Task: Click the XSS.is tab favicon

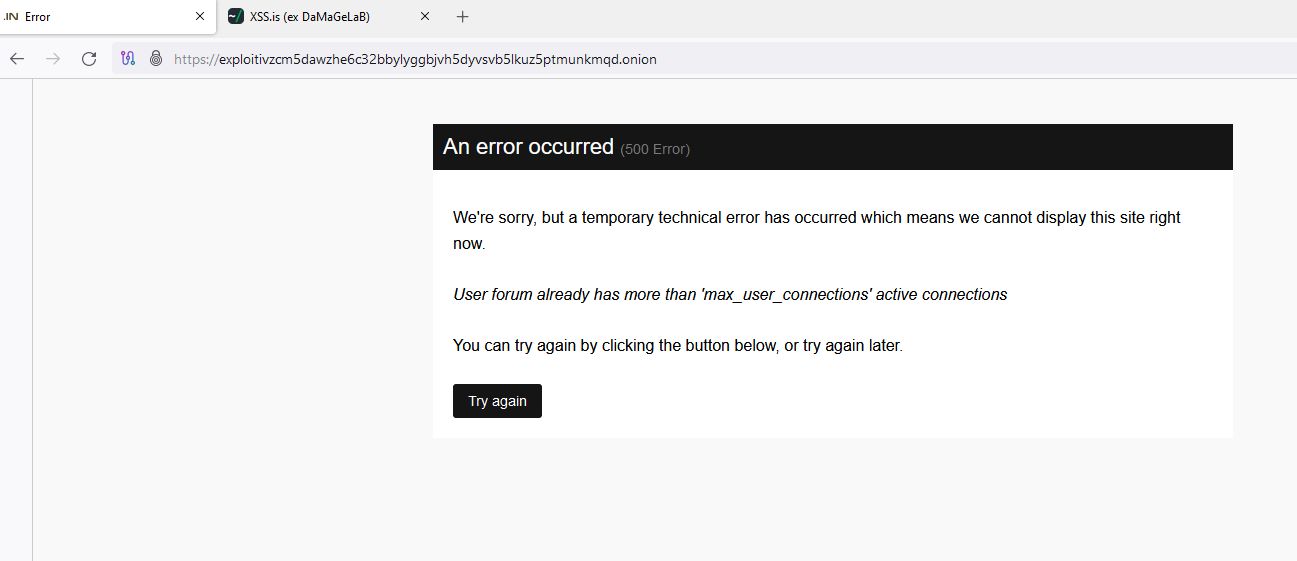Action: [x=236, y=17]
